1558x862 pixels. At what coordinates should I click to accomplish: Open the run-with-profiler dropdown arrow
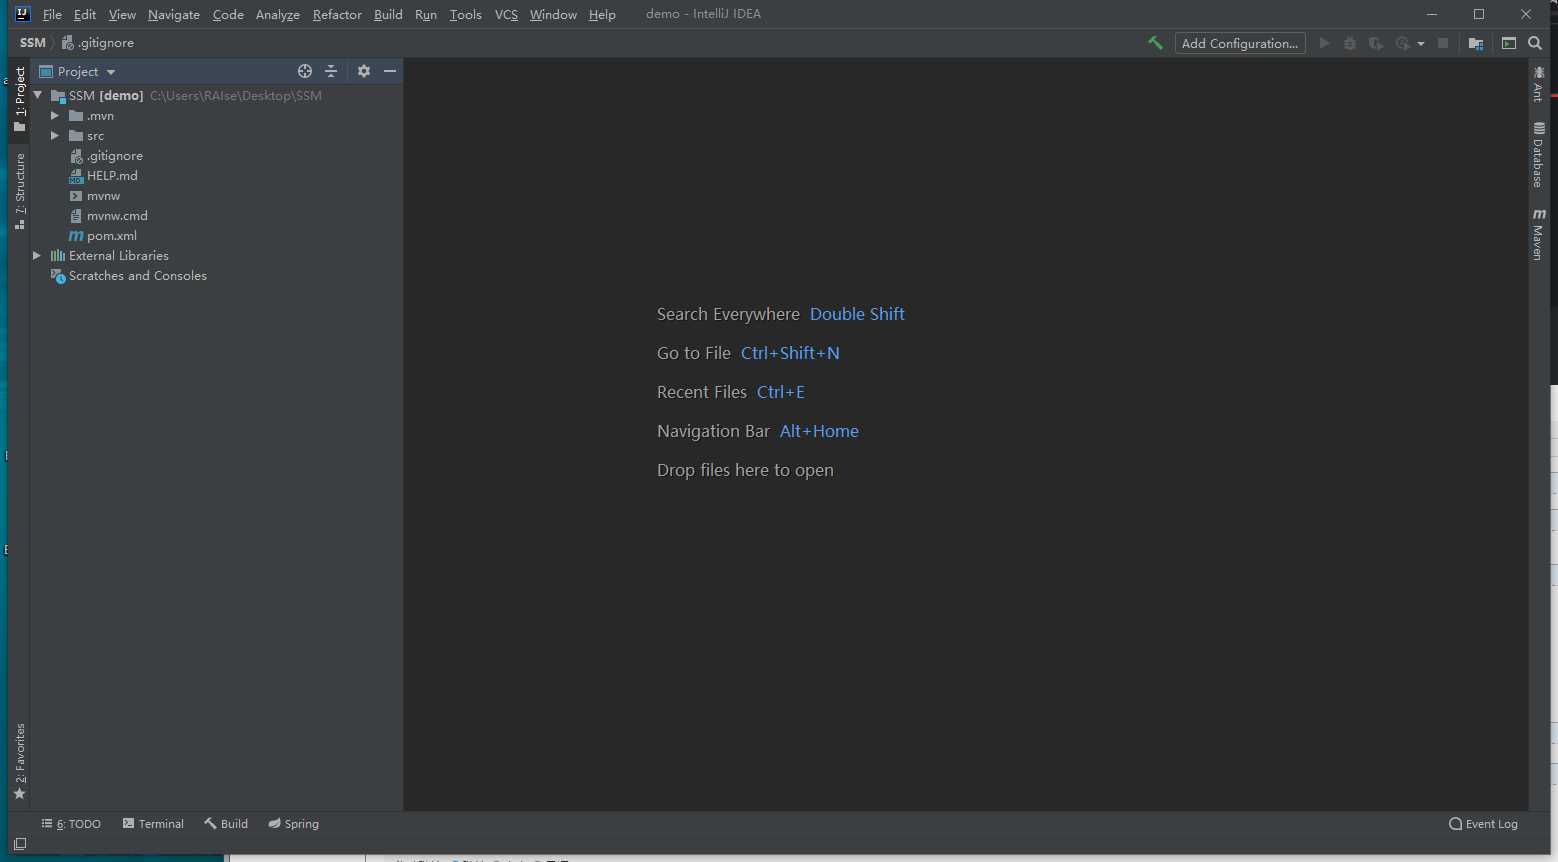coord(1420,44)
